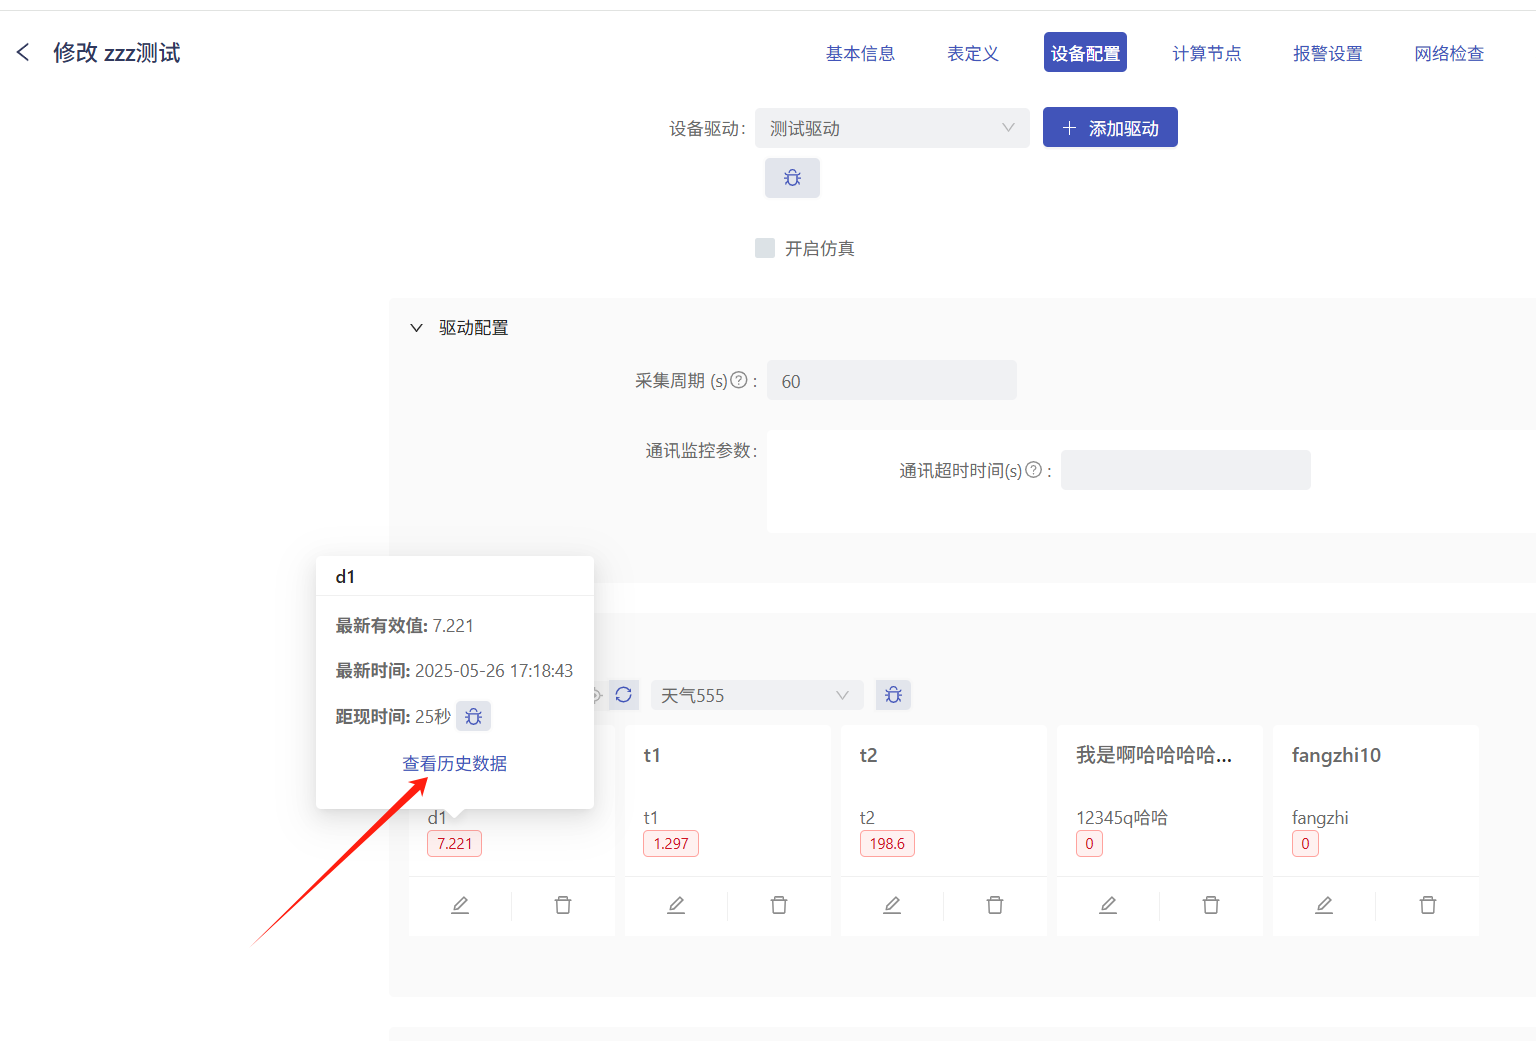Viewport: 1536px width, 1041px height.
Task: Delete the t1 card with trash icon
Action: pyautogui.click(x=779, y=905)
